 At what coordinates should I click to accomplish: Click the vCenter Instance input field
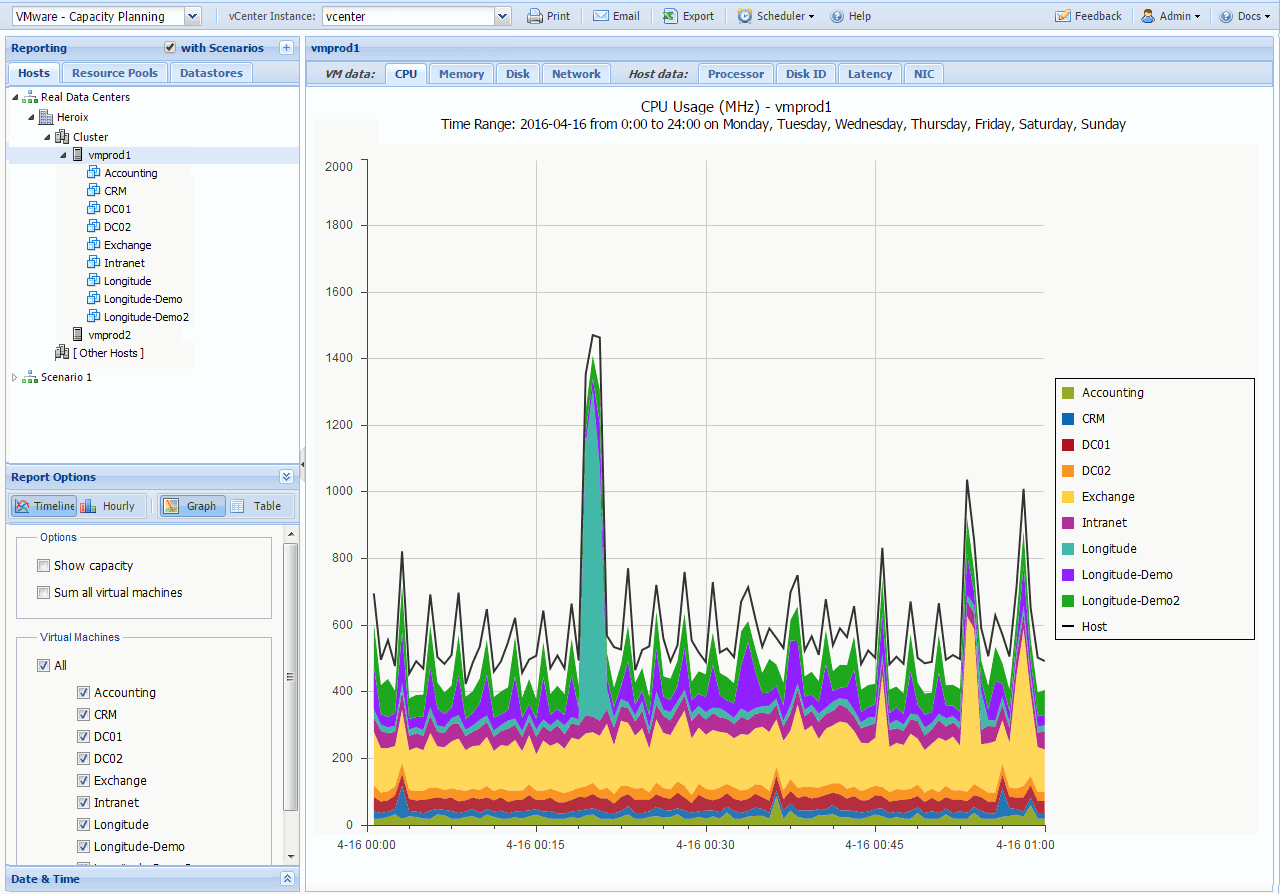pos(408,16)
